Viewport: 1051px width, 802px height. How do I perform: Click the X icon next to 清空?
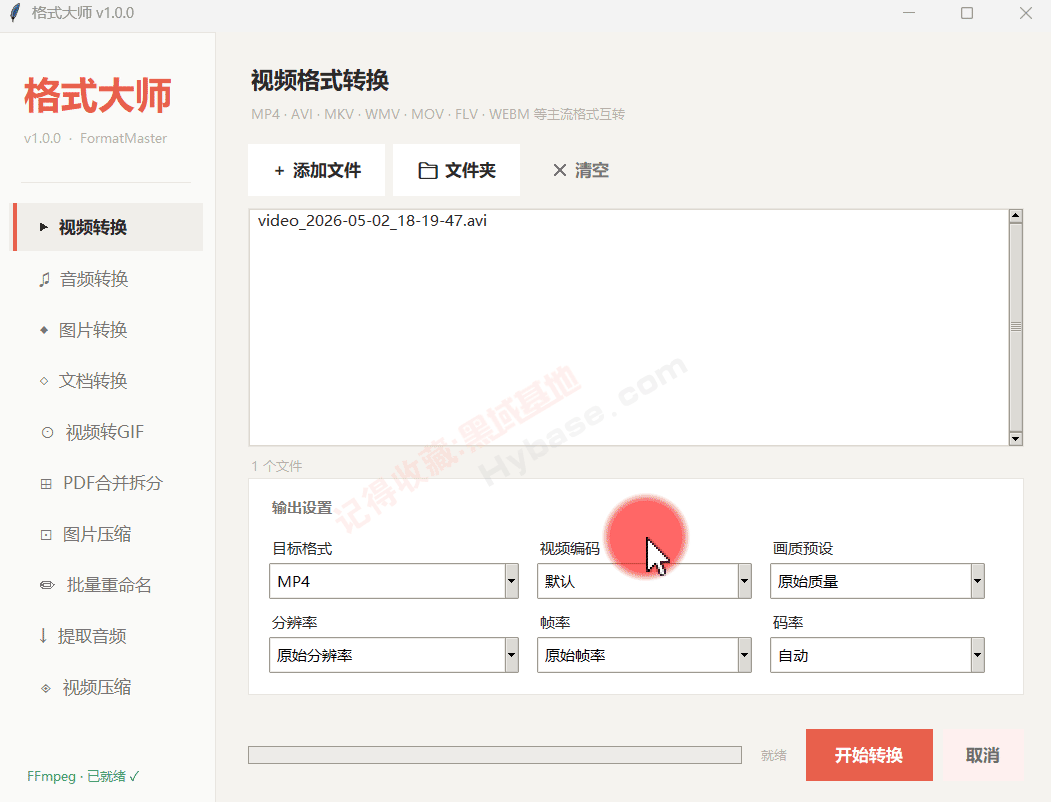pyautogui.click(x=560, y=170)
